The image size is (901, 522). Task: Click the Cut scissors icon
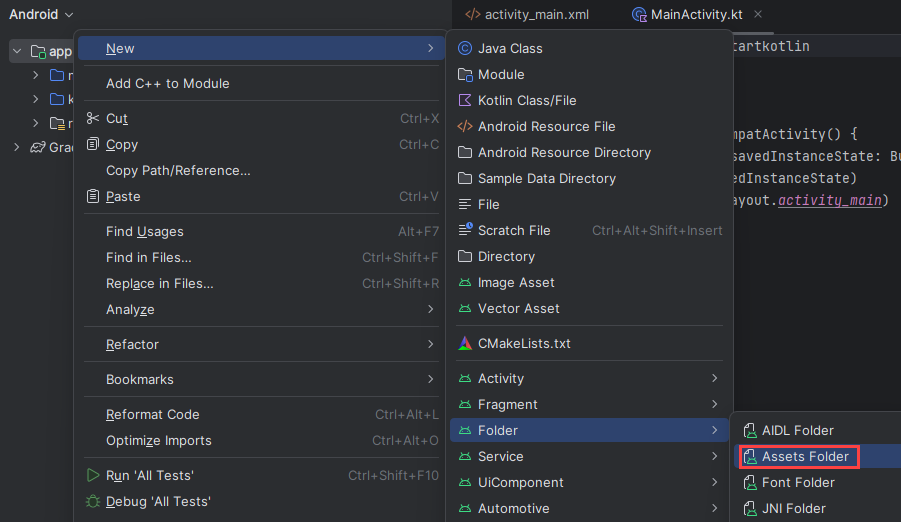click(x=93, y=118)
